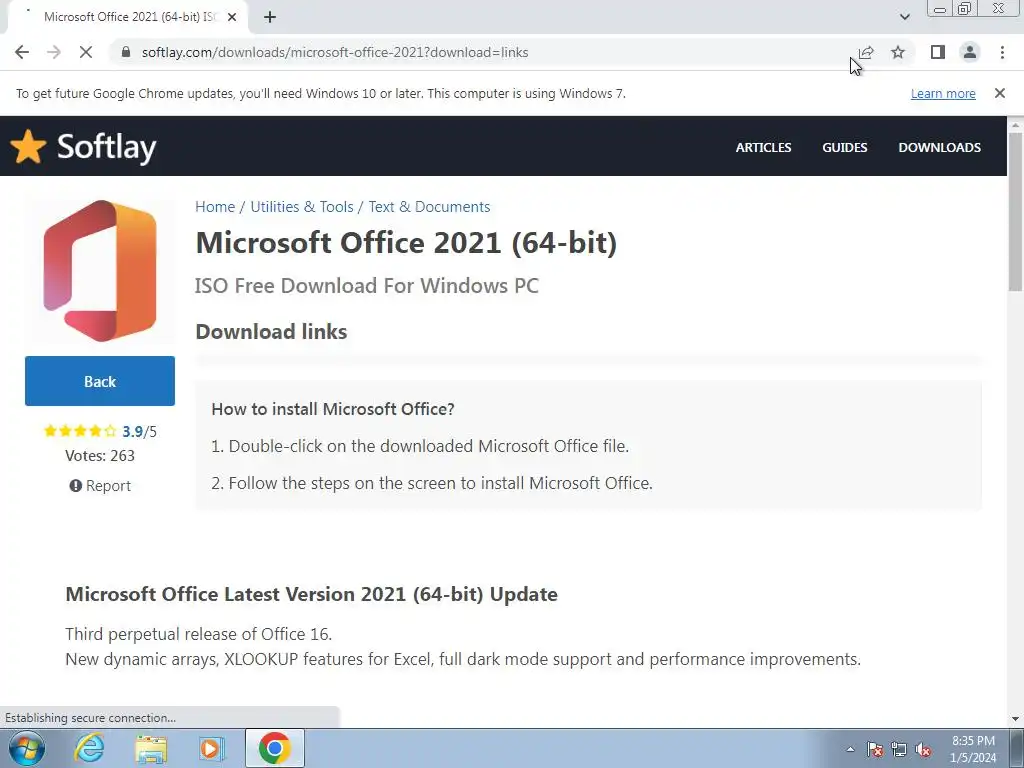
Task: Dismiss the Chrome update notification bar
Action: [1000, 93]
